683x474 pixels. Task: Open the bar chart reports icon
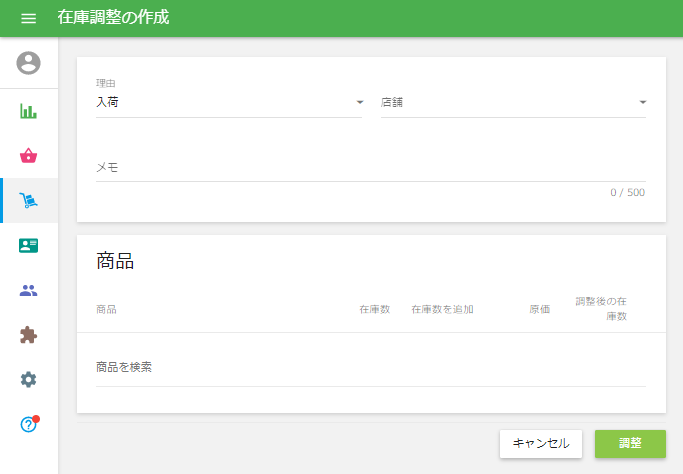point(29,111)
